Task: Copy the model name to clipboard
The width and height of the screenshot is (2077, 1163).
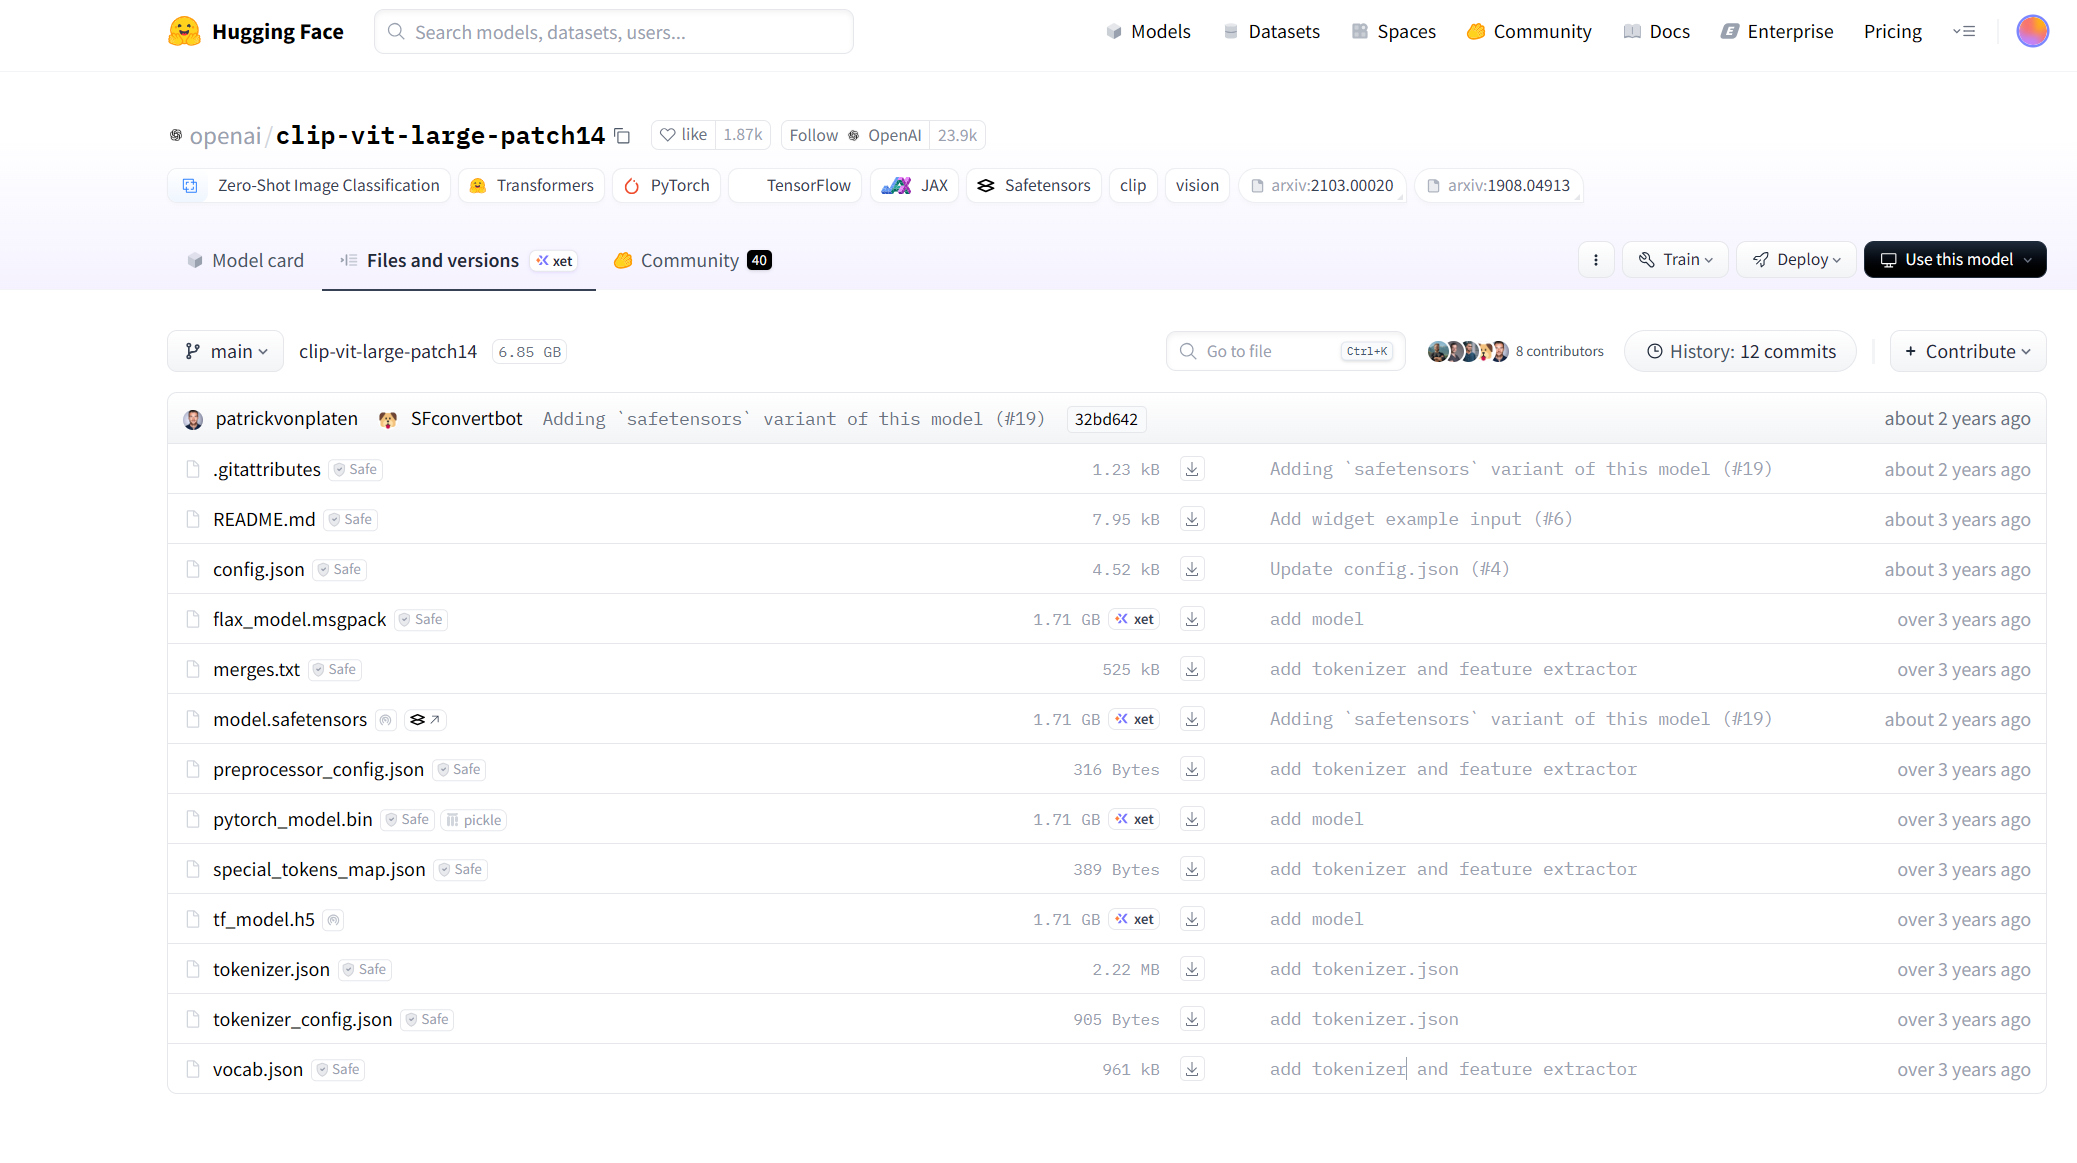Action: tap(623, 135)
